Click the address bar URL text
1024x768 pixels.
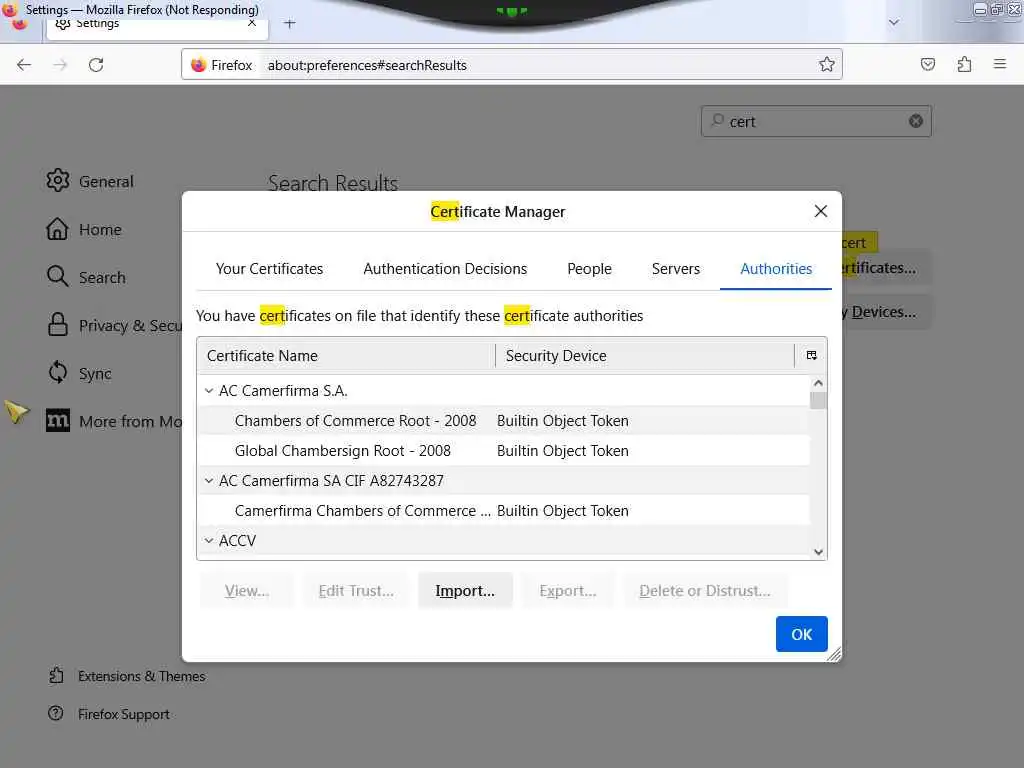[x=367, y=65]
